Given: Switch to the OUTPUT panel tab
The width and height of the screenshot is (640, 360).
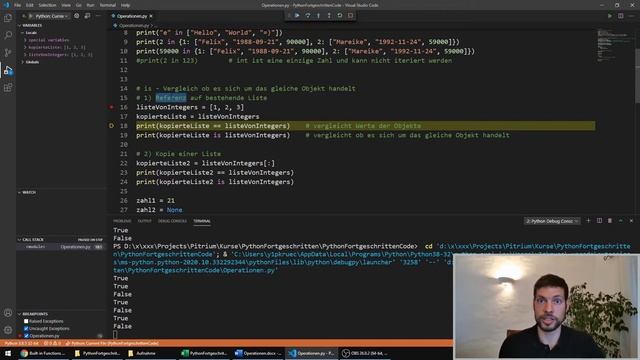Looking at the screenshot, I should pyautogui.click(x=144, y=221).
